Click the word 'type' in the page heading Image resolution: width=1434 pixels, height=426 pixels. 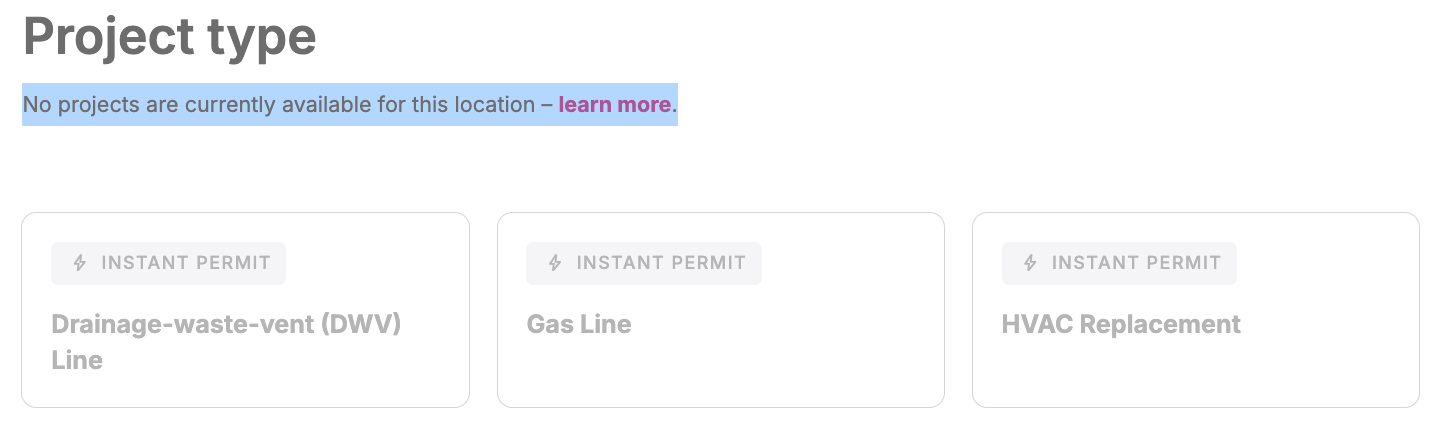pyautogui.click(x=262, y=37)
